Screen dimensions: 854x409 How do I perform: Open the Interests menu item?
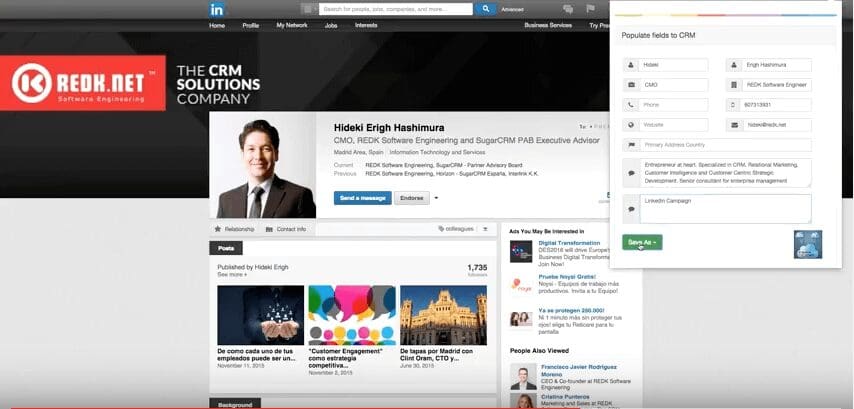[x=366, y=26]
